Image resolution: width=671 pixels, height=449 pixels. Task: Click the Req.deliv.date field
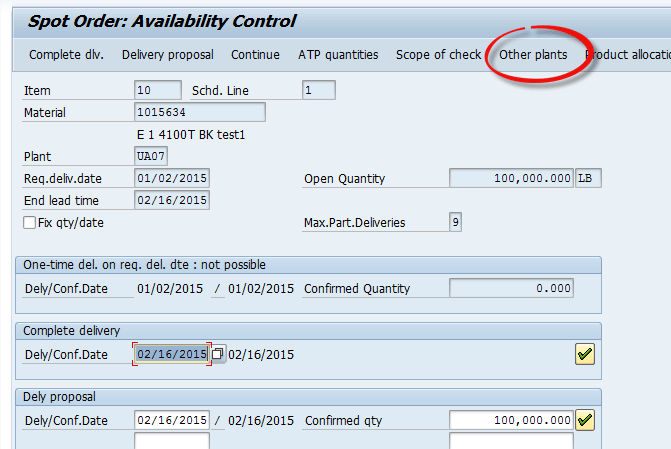[171, 179]
